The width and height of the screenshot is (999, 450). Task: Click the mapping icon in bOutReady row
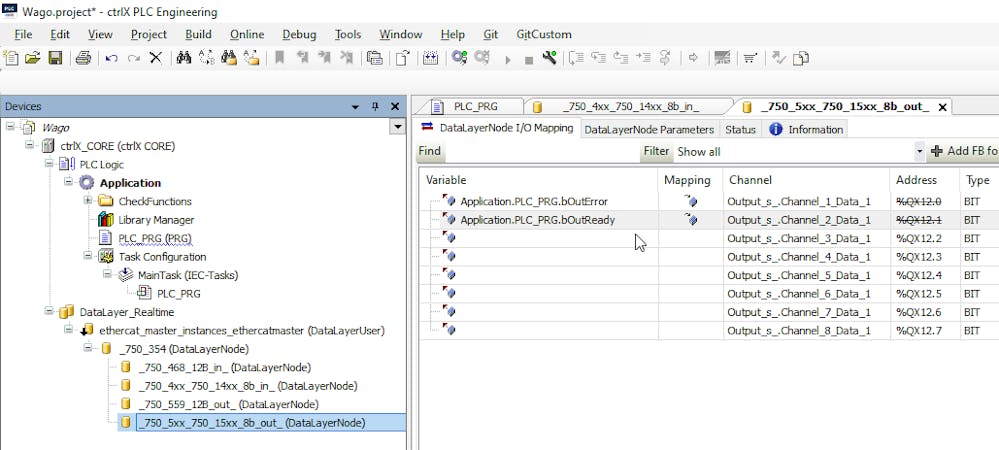coord(691,220)
